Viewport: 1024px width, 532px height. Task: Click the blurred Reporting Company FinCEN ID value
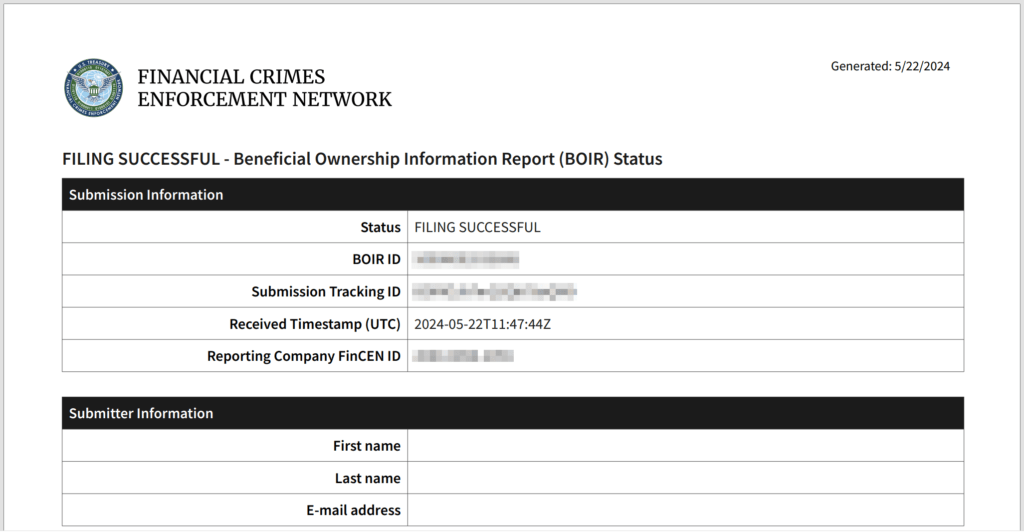463,356
